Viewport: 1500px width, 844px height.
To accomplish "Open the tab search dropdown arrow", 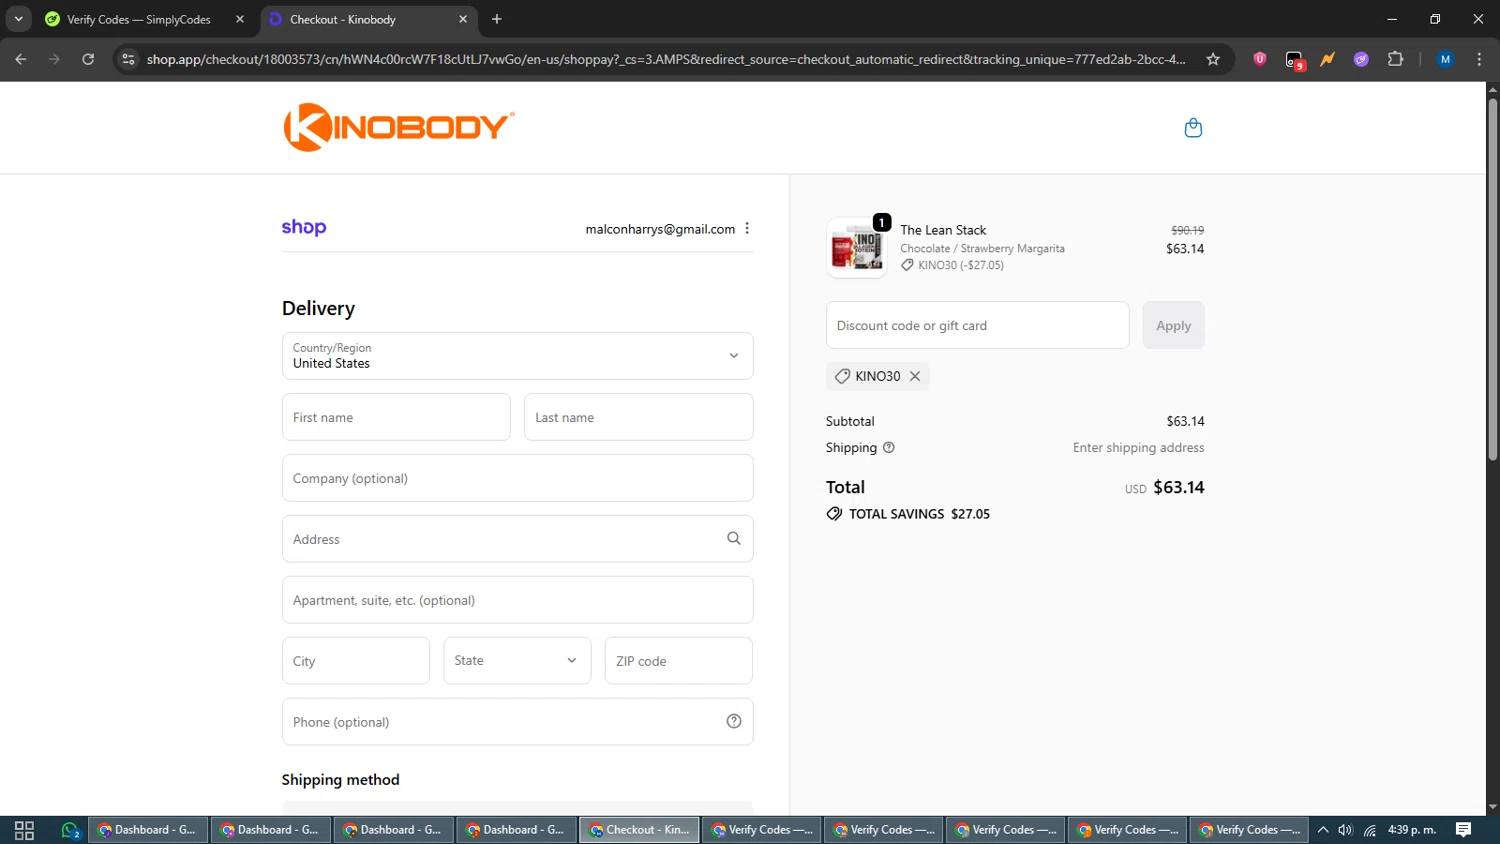I will [x=18, y=19].
